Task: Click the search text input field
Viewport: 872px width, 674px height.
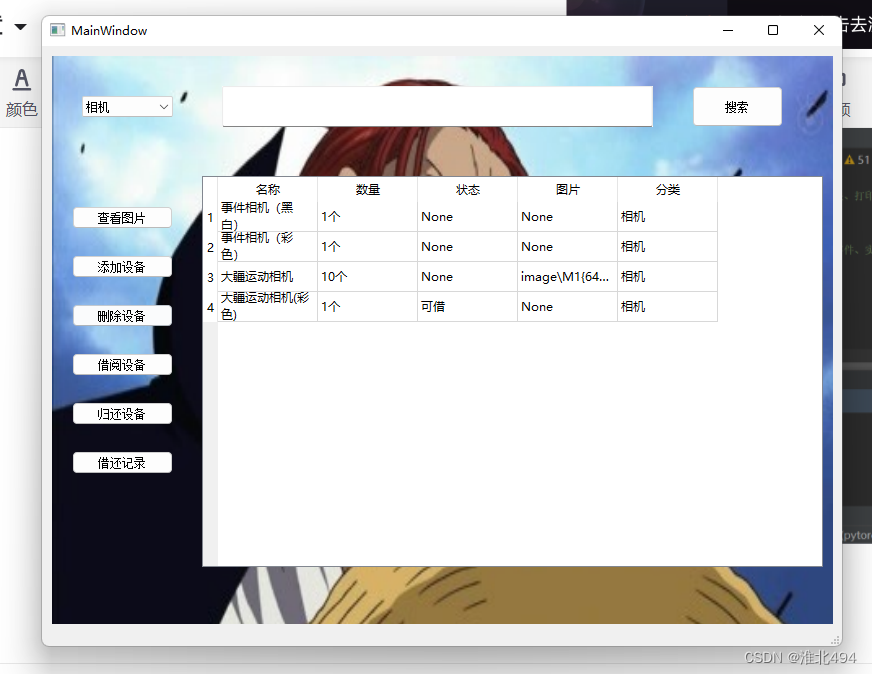Action: coord(438,106)
